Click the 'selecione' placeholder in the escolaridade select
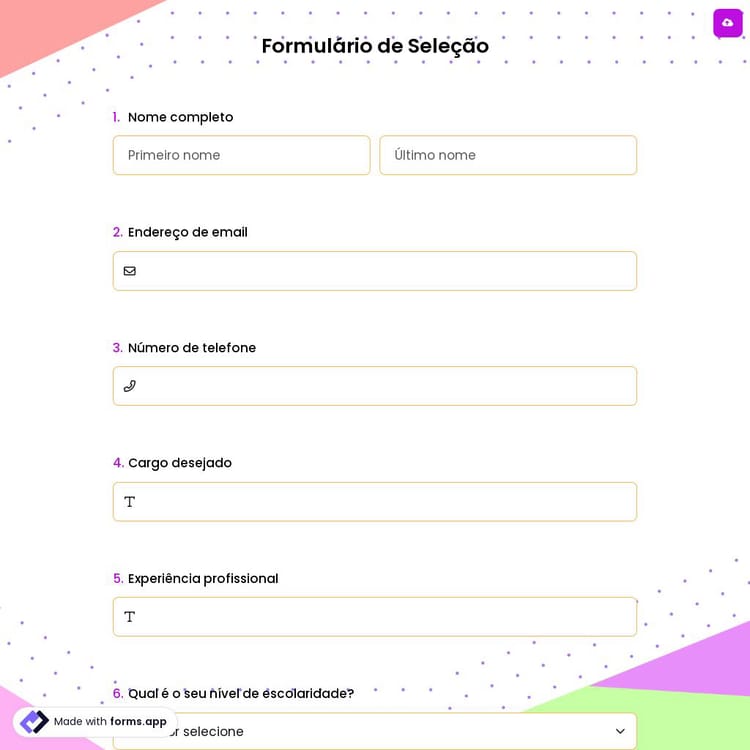Image resolution: width=750 pixels, height=750 pixels. (x=214, y=732)
